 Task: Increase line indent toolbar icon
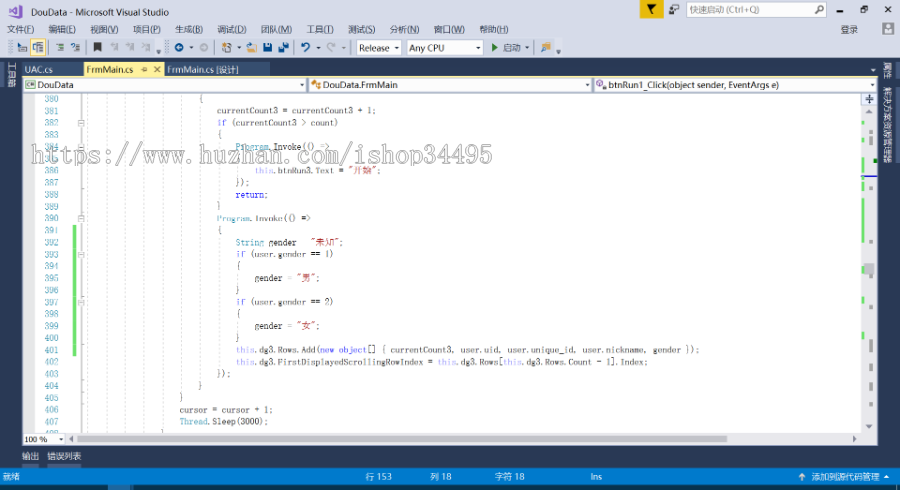pyautogui.click(x=75, y=48)
